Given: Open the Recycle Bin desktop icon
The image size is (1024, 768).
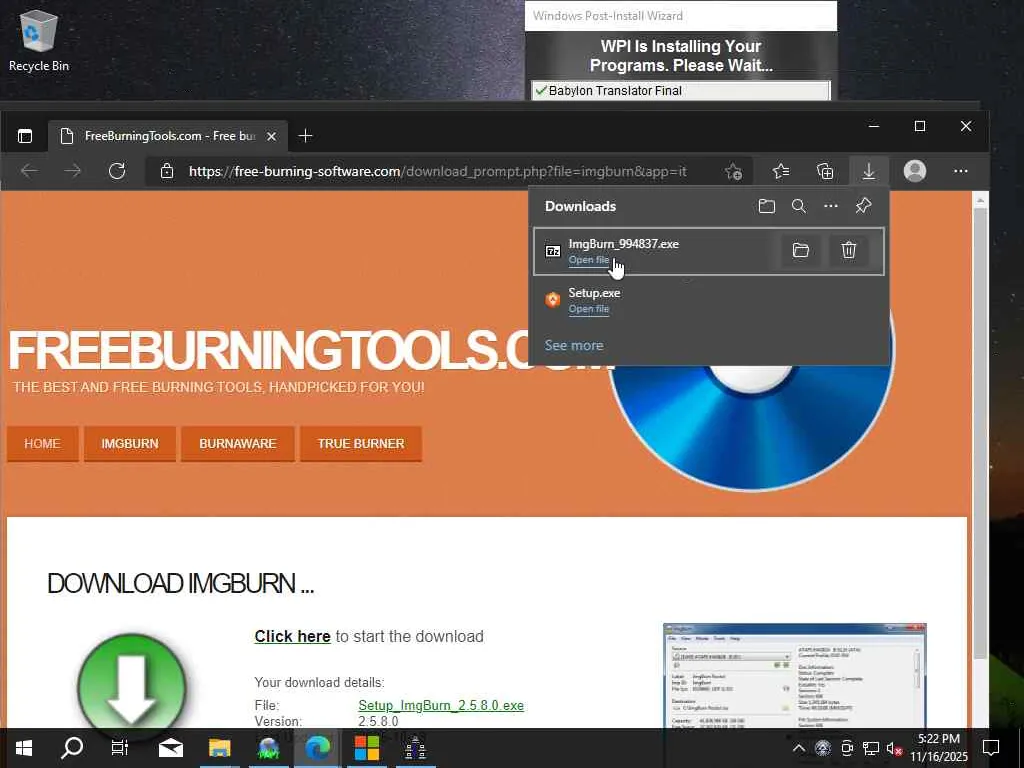Looking at the screenshot, I should click(39, 40).
